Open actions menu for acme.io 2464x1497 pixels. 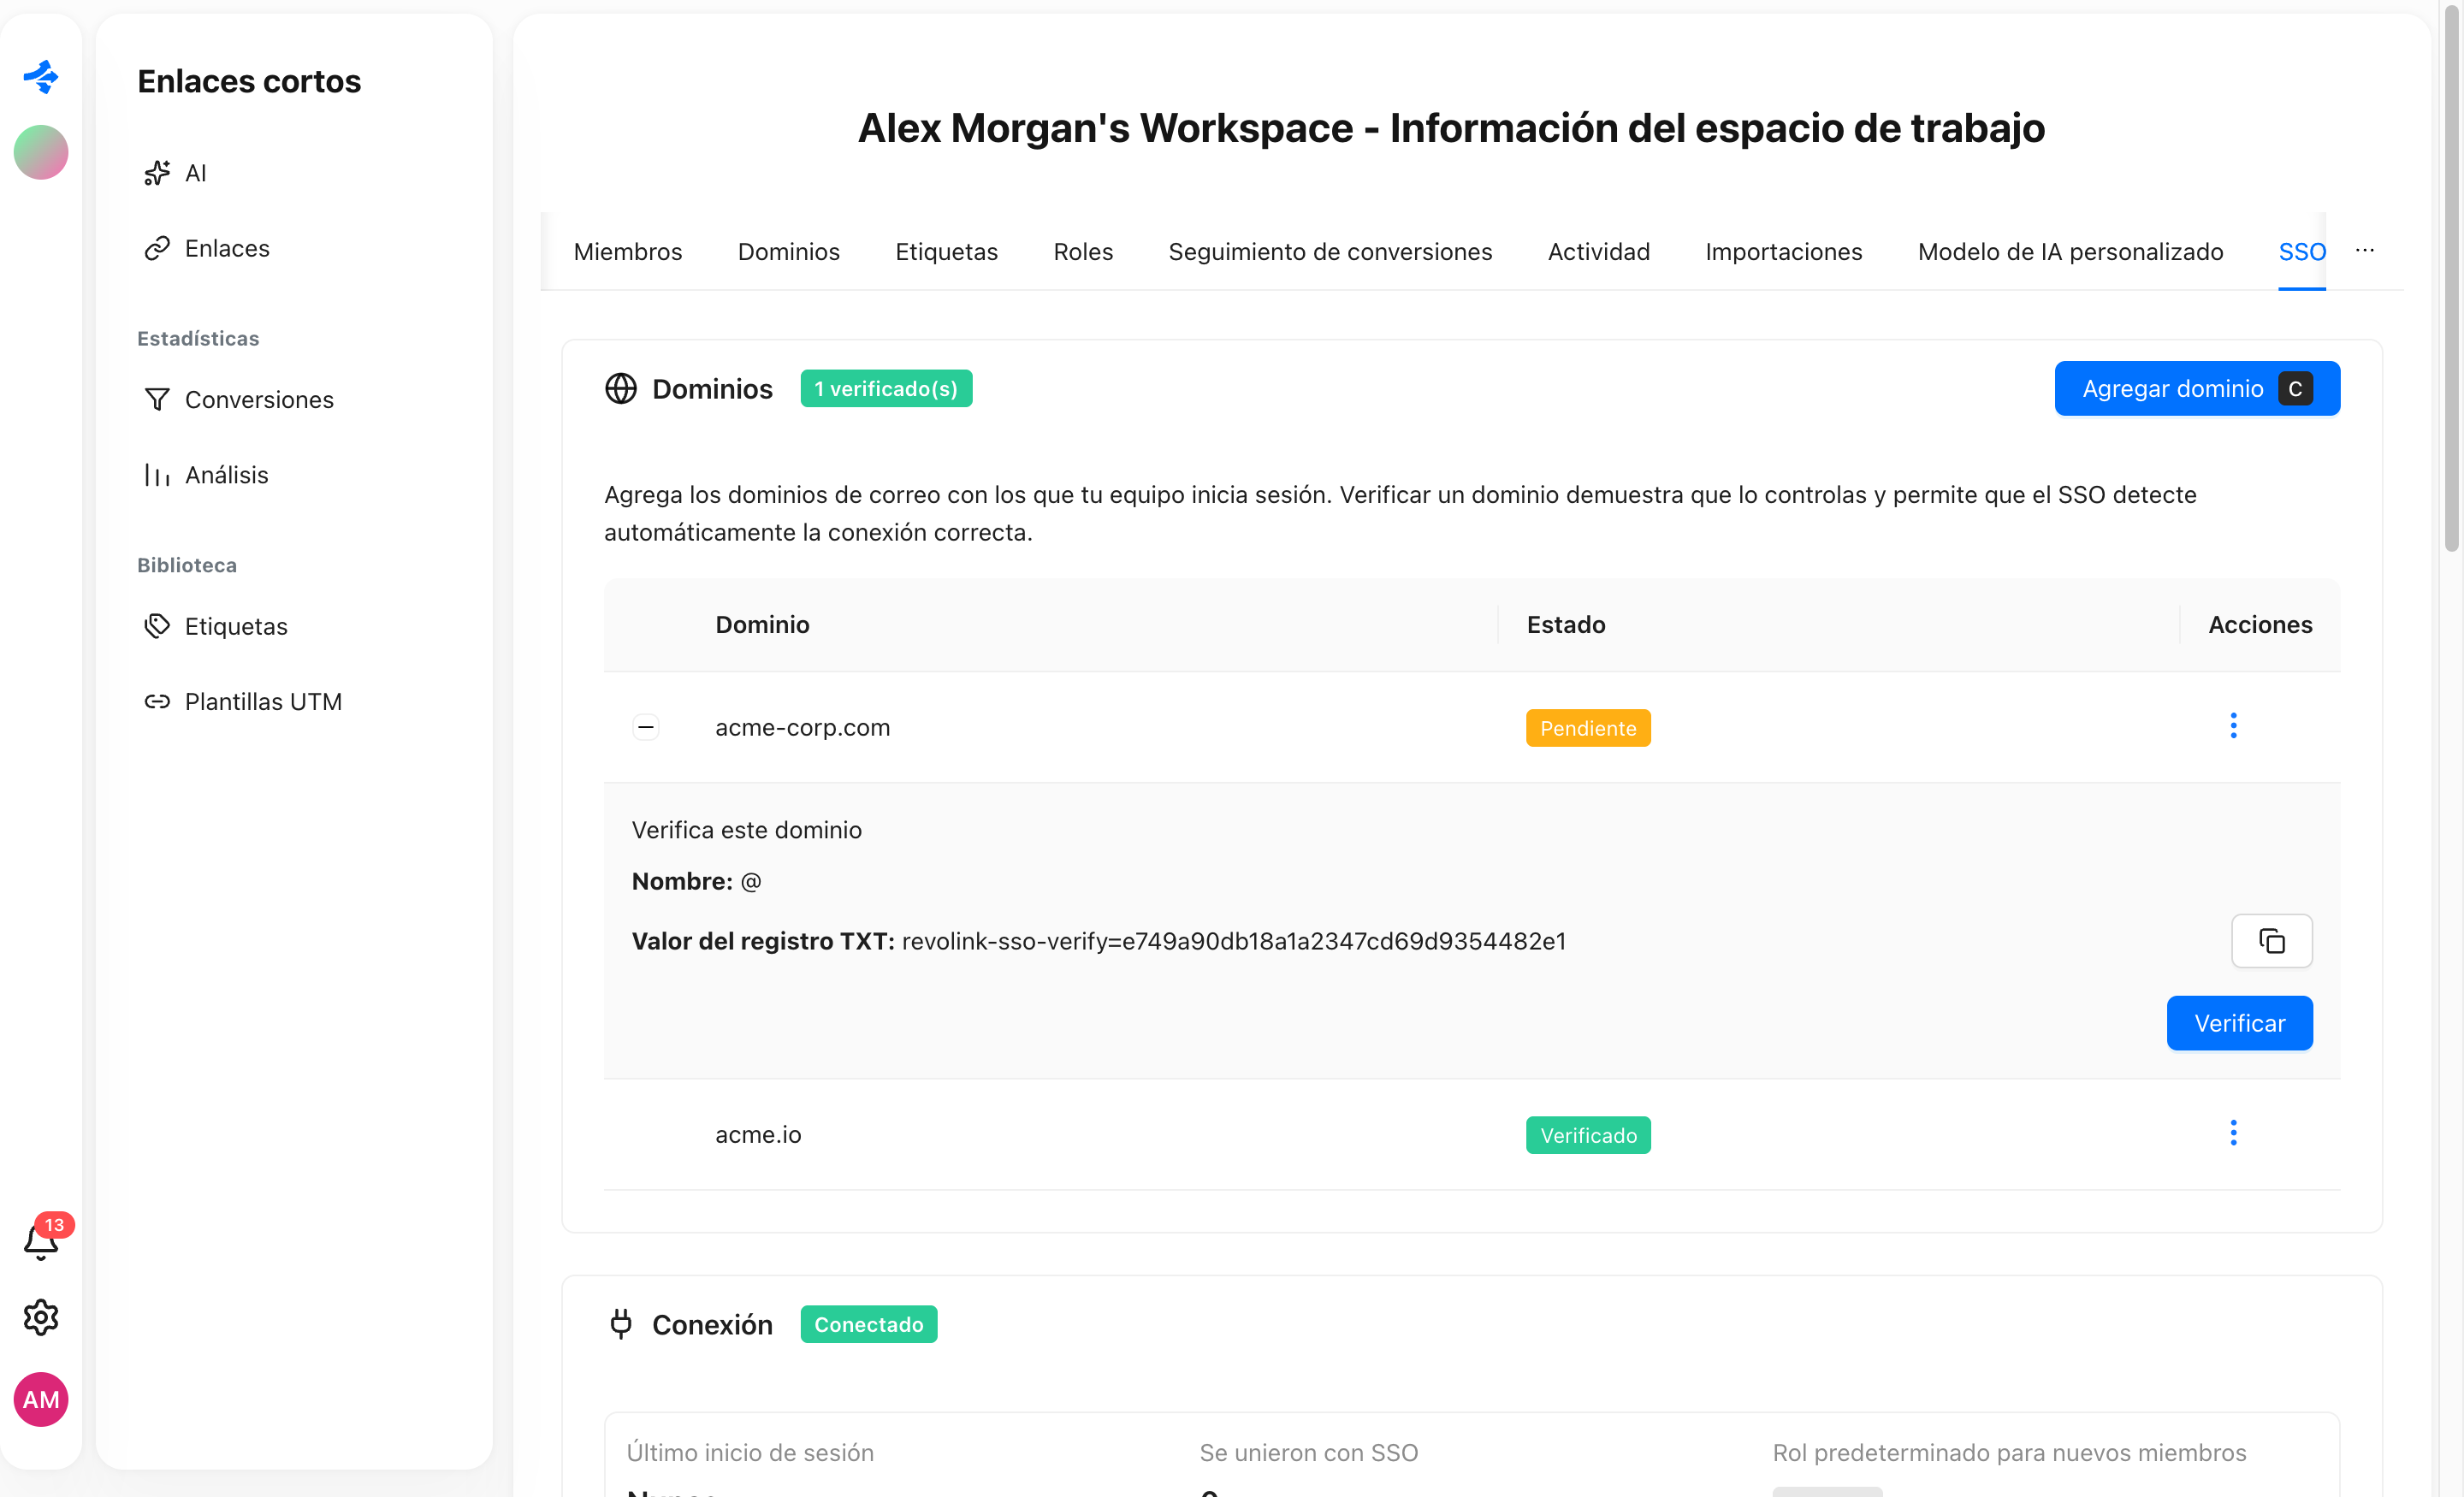click(x=2233, y=1133)
